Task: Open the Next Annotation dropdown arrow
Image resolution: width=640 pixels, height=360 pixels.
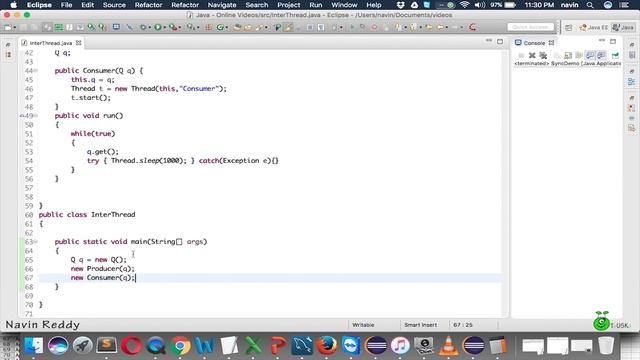Action: [406, 27]
